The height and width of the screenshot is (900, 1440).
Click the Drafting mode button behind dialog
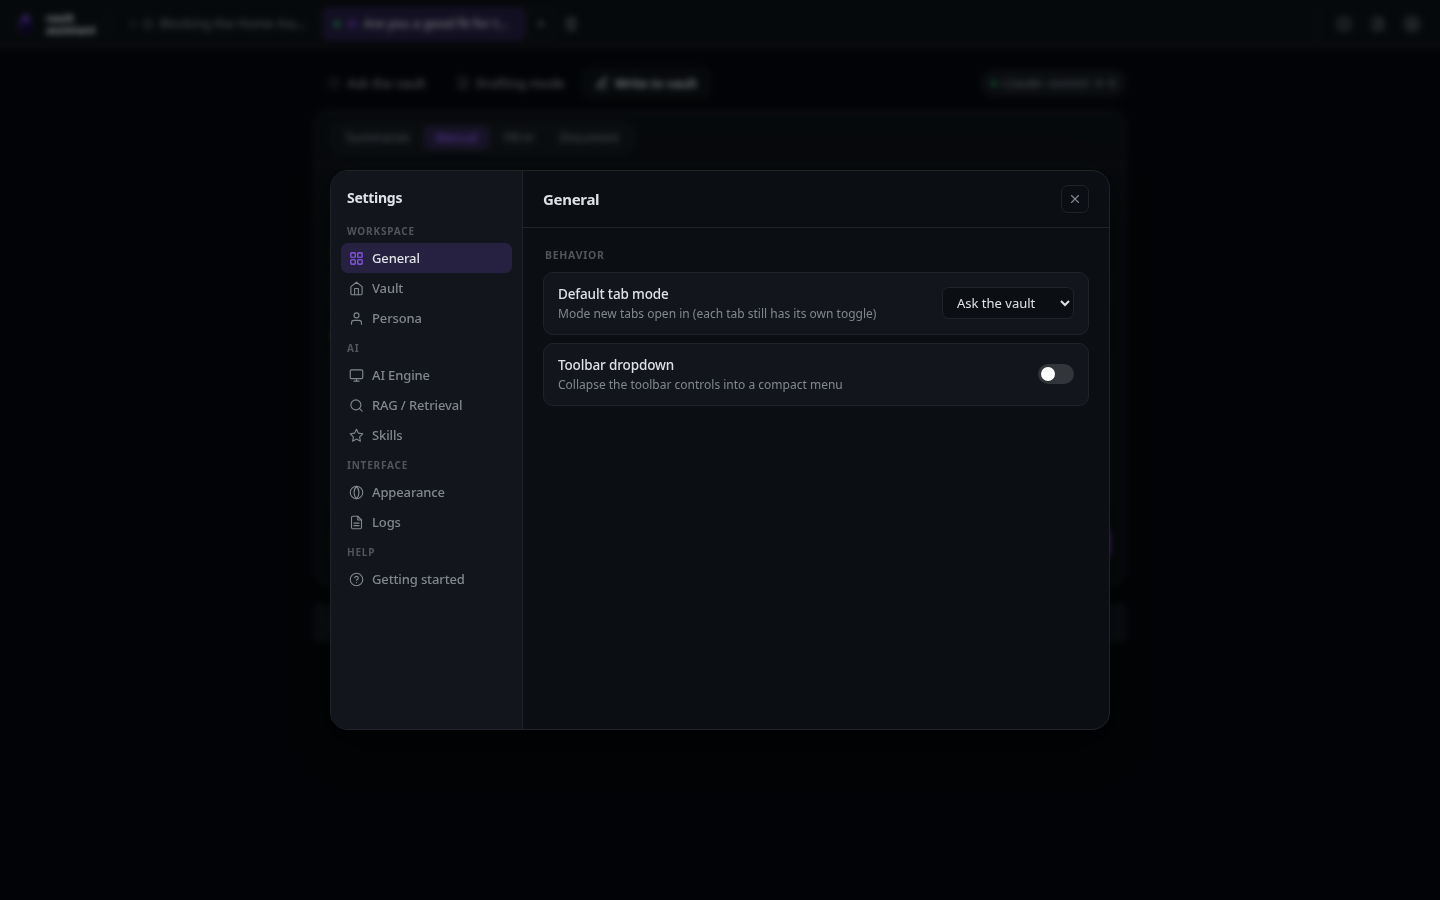[511, 83]
